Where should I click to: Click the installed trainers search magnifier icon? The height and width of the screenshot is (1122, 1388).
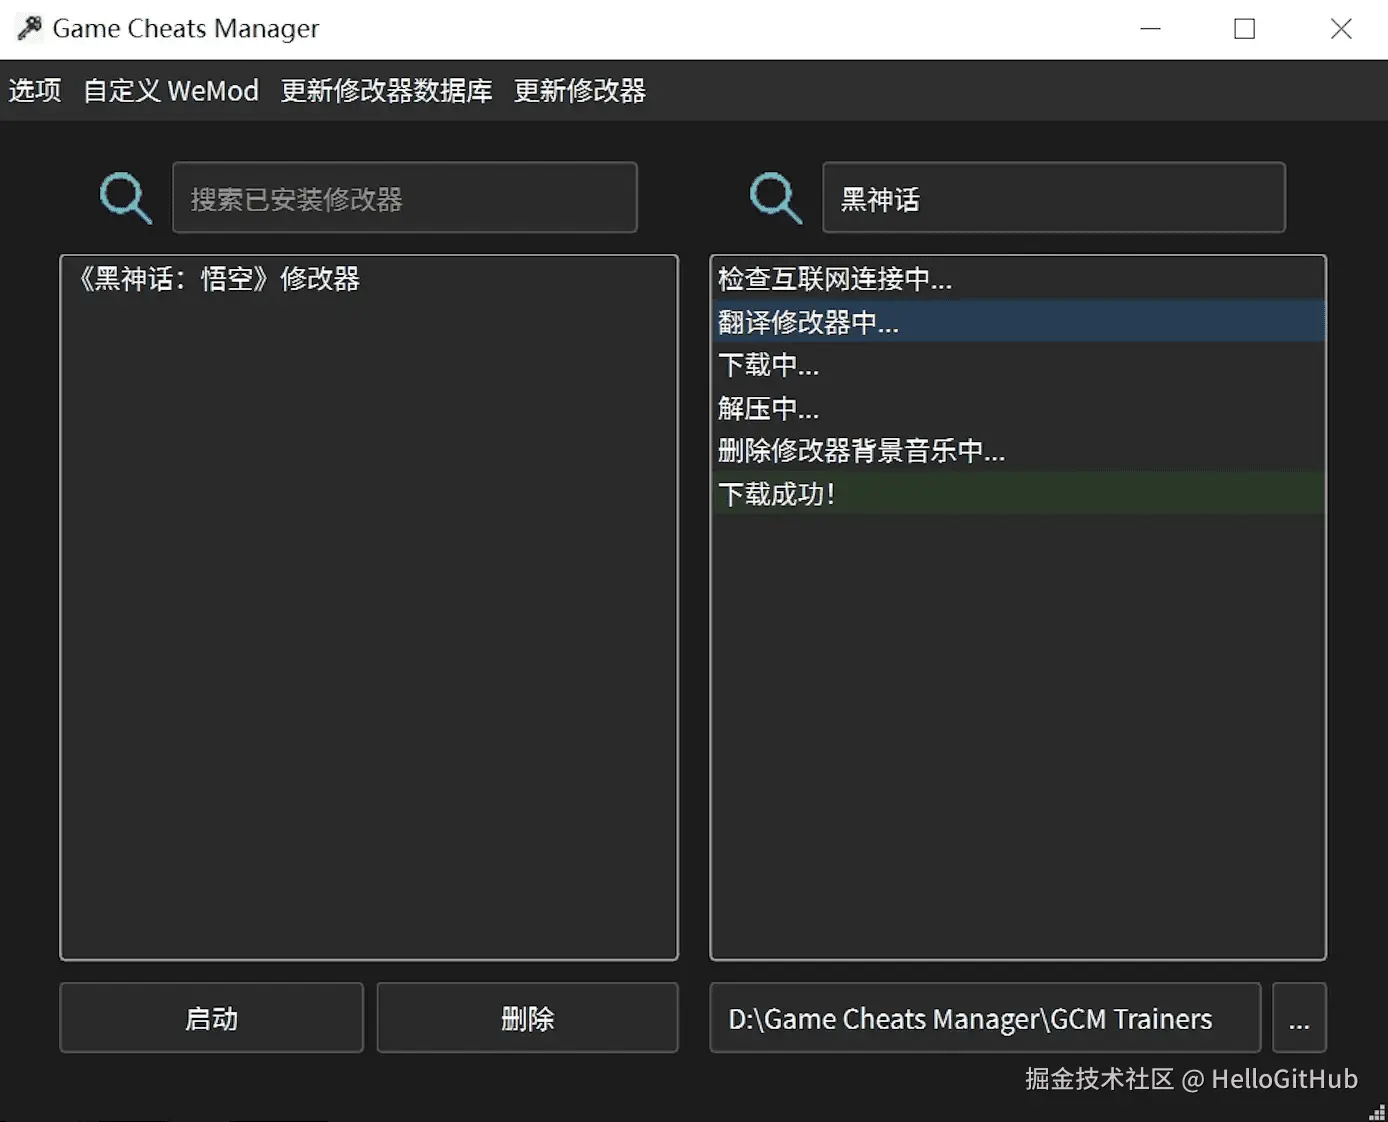pyautogui.click(x=126, y=198)
